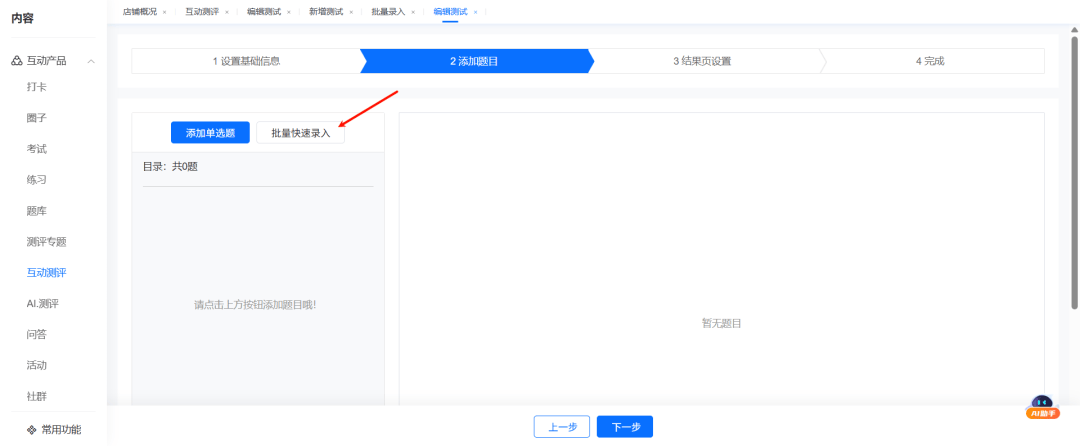
Task: Click the 添加单选题 button
Action: click(210, 133)
